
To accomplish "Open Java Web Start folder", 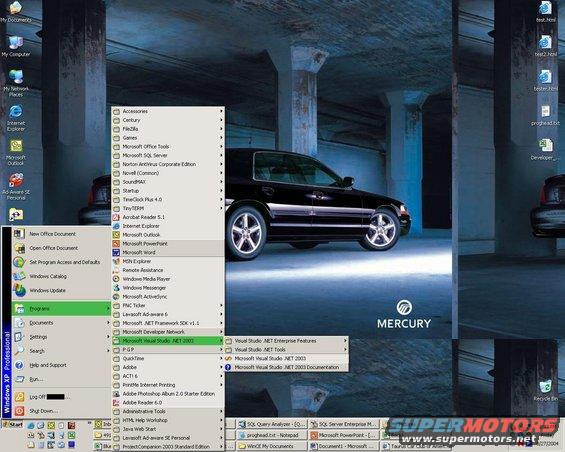I will tap(168, 429).
